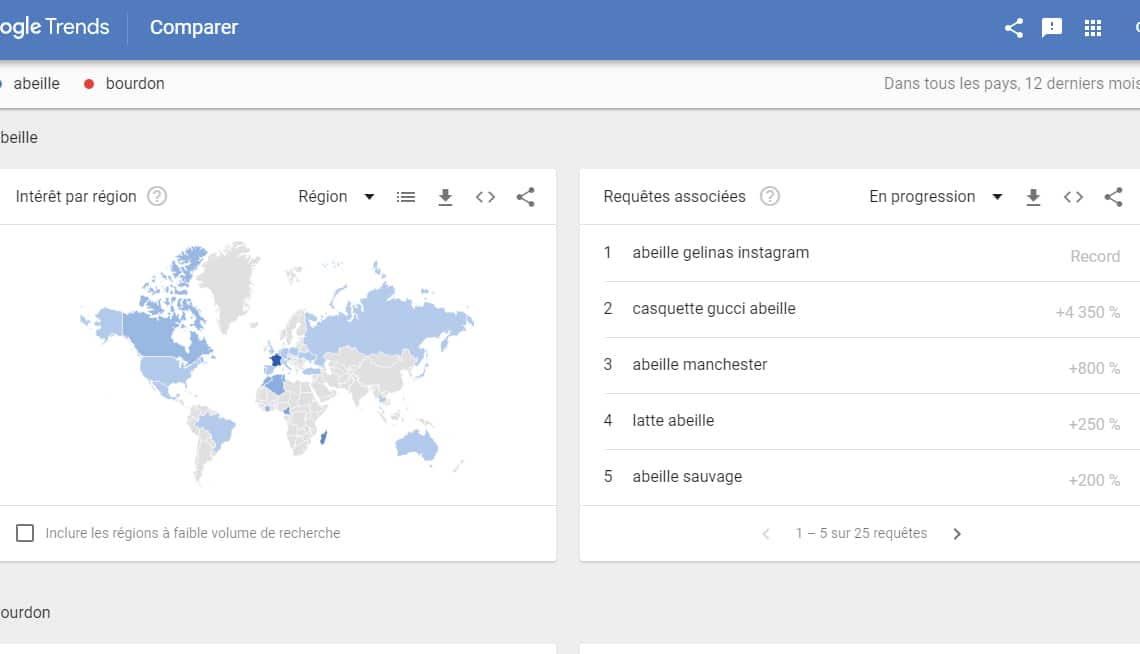This screenshot has height=654, width=1140.
Task: Click France on the world map
Action: (276, 360)
